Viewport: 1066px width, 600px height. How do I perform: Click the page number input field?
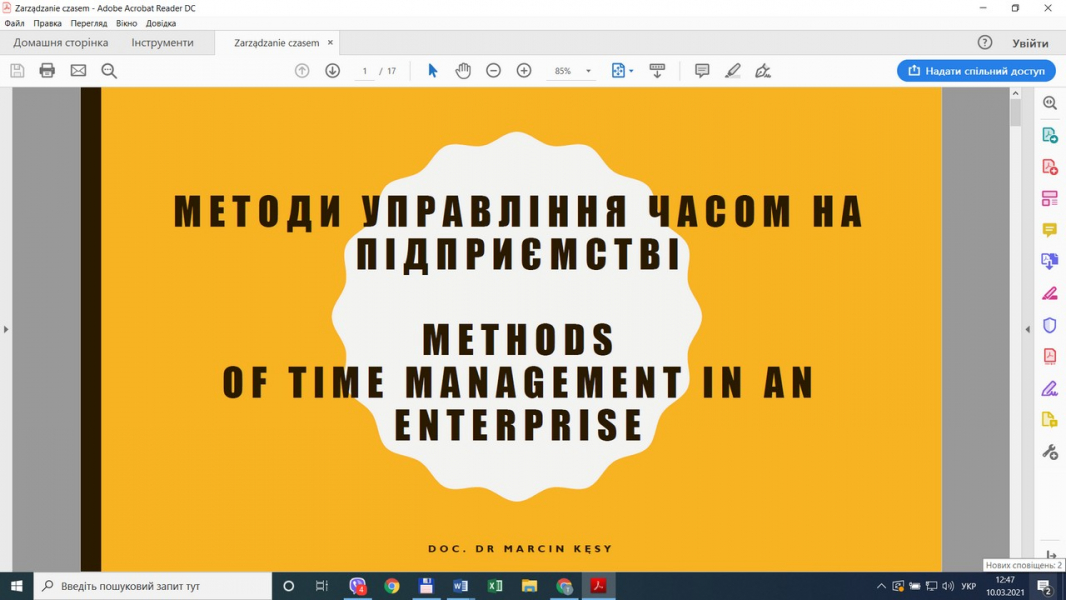[365, 71]
